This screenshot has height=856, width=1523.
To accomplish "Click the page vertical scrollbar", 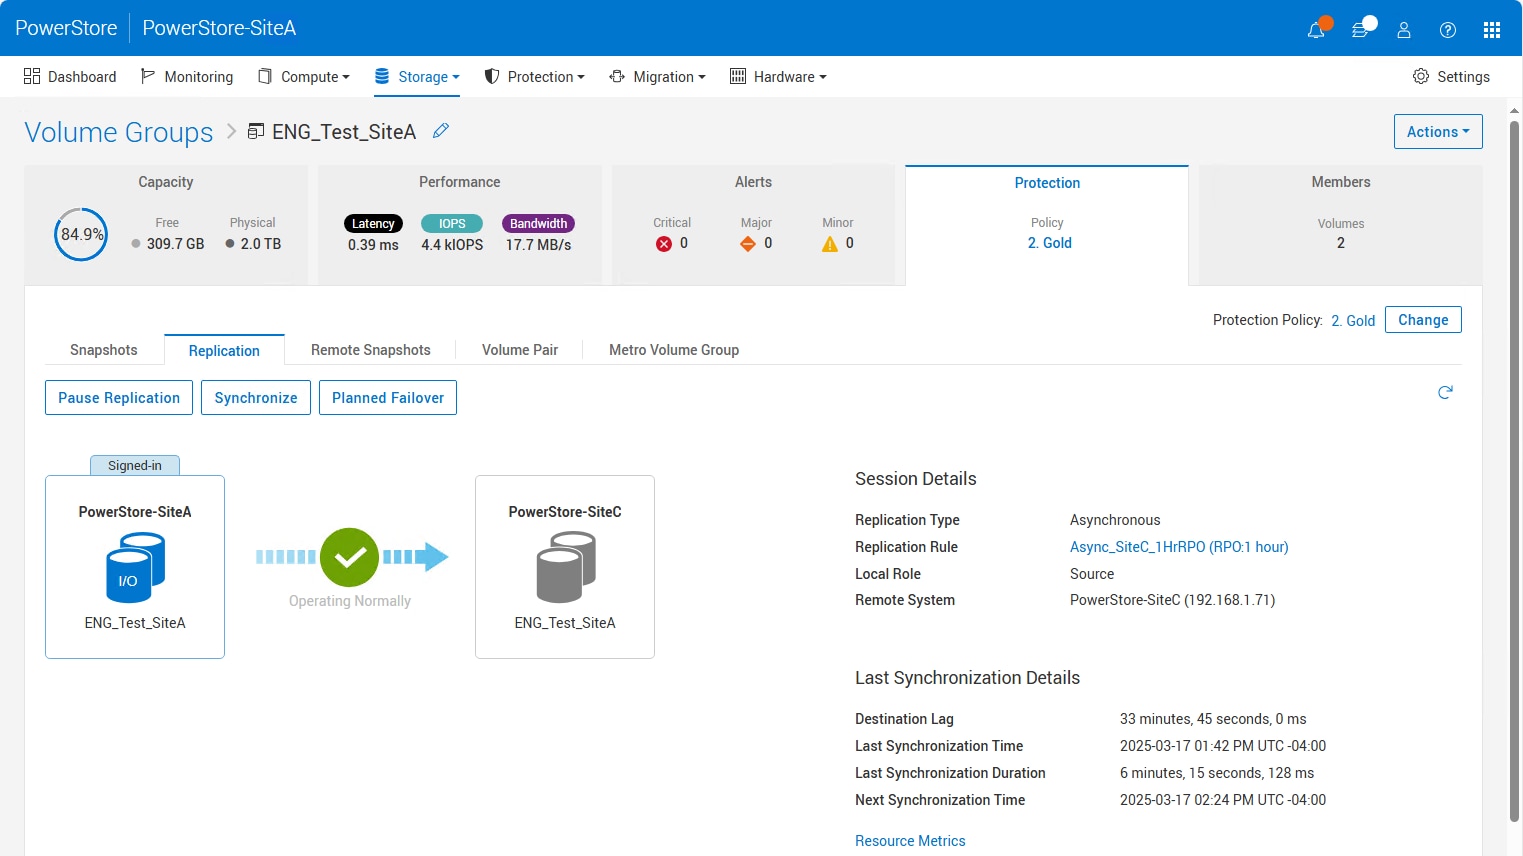I will pyautogui.click(x=1514, y=470).
